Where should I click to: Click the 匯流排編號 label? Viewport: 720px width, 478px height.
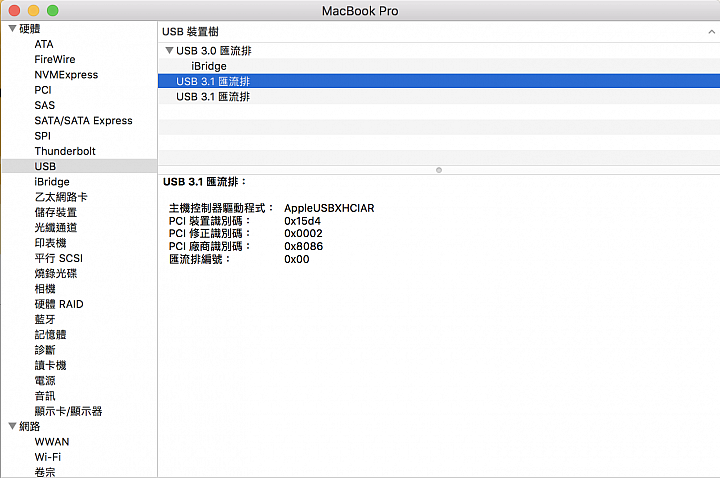tap(200, 259)
